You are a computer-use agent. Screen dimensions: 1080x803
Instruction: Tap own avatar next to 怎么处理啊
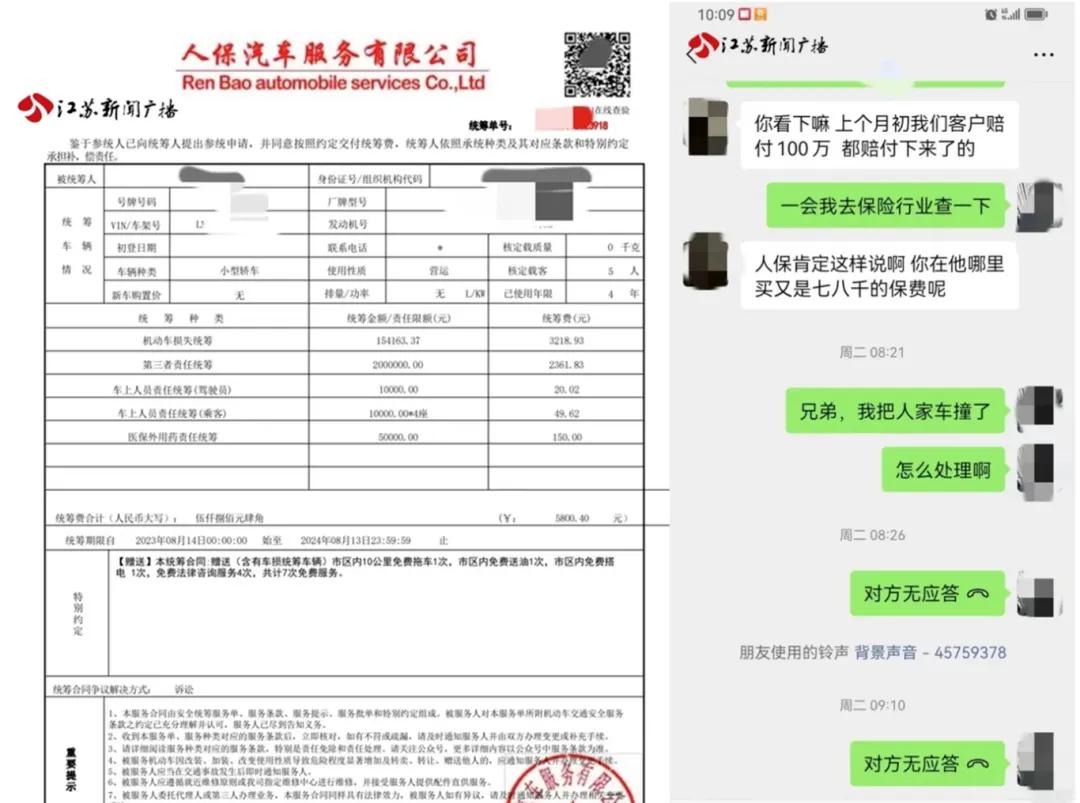coord(1037,472)
